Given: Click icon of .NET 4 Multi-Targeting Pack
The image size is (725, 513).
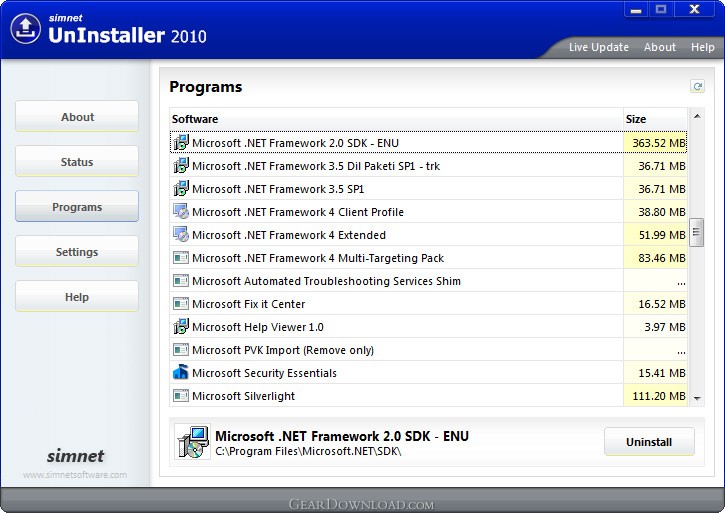Looking at the screenshot, I should coord(181,258).
